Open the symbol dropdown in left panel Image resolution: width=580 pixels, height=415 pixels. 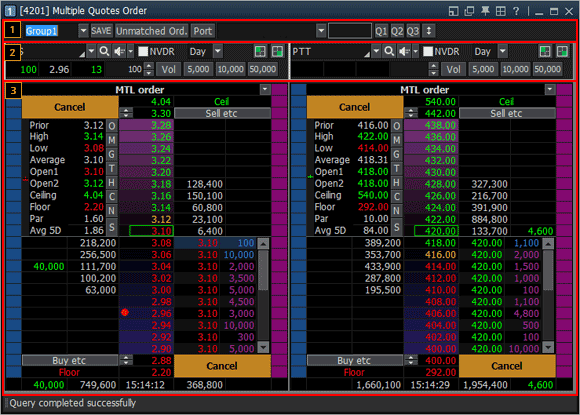(91, 51)
